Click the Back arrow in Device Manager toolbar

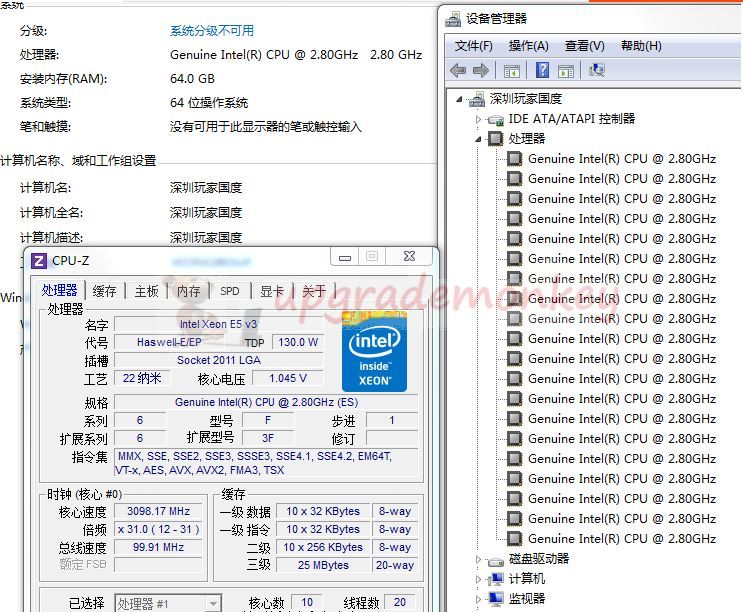click(x=458, y=71)
